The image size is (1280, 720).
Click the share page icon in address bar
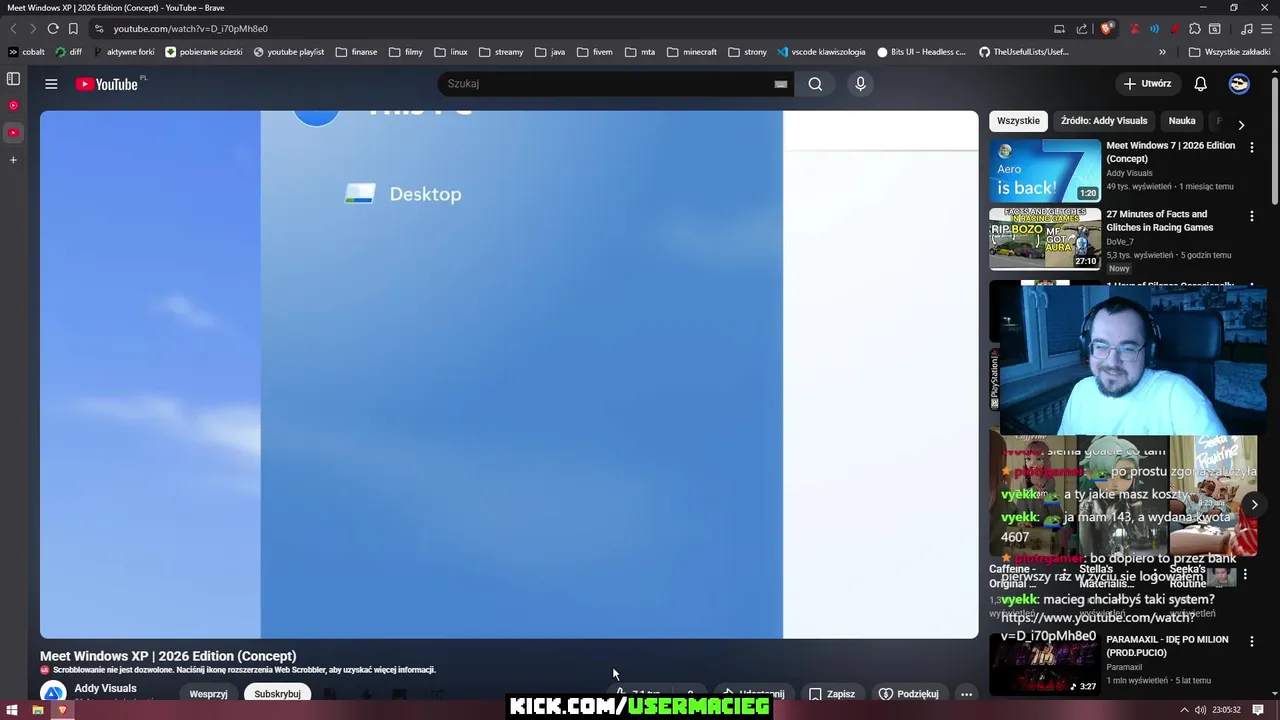point(1082,29)
